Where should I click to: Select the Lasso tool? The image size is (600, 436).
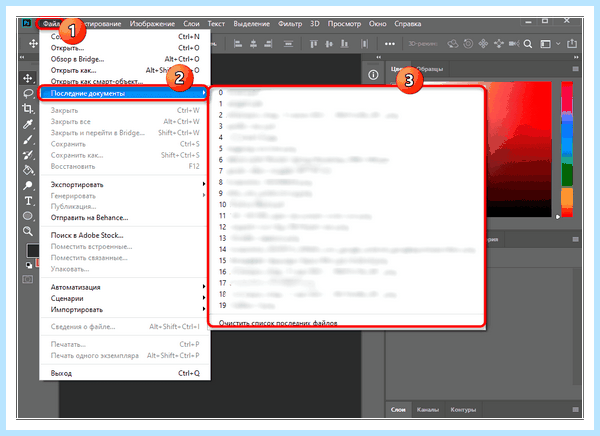click(28, 93)
